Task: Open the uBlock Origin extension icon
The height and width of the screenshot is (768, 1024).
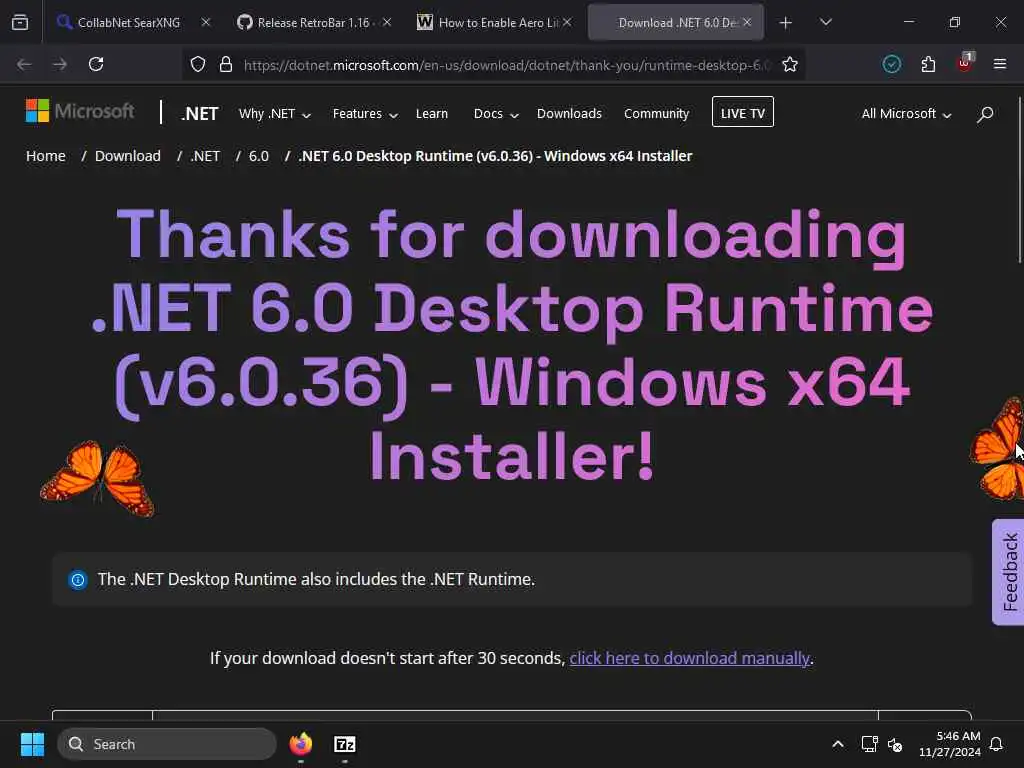Action: coord(965,63)
